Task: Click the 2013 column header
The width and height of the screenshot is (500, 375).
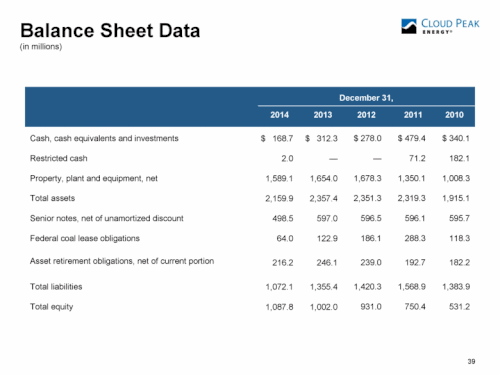Action: pyautogui.click(x=323, y=115)
